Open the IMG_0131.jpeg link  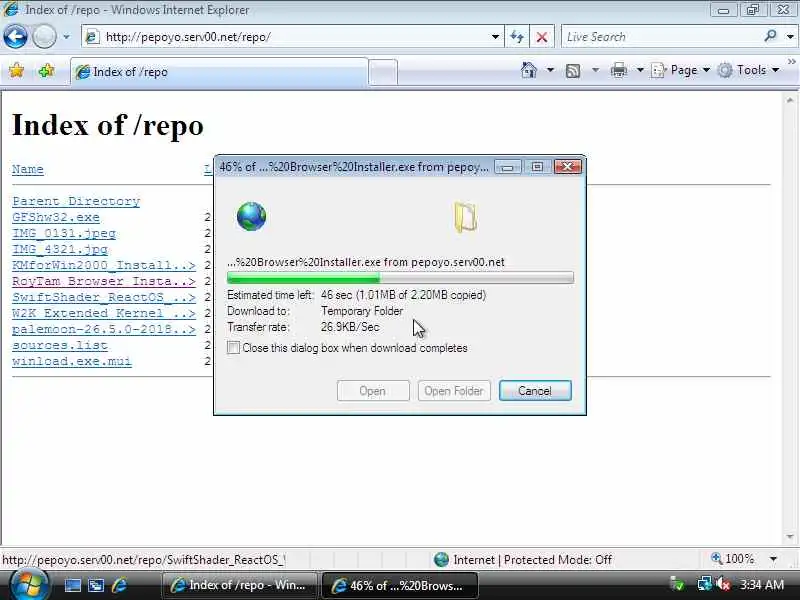click(x=64, y=233)
